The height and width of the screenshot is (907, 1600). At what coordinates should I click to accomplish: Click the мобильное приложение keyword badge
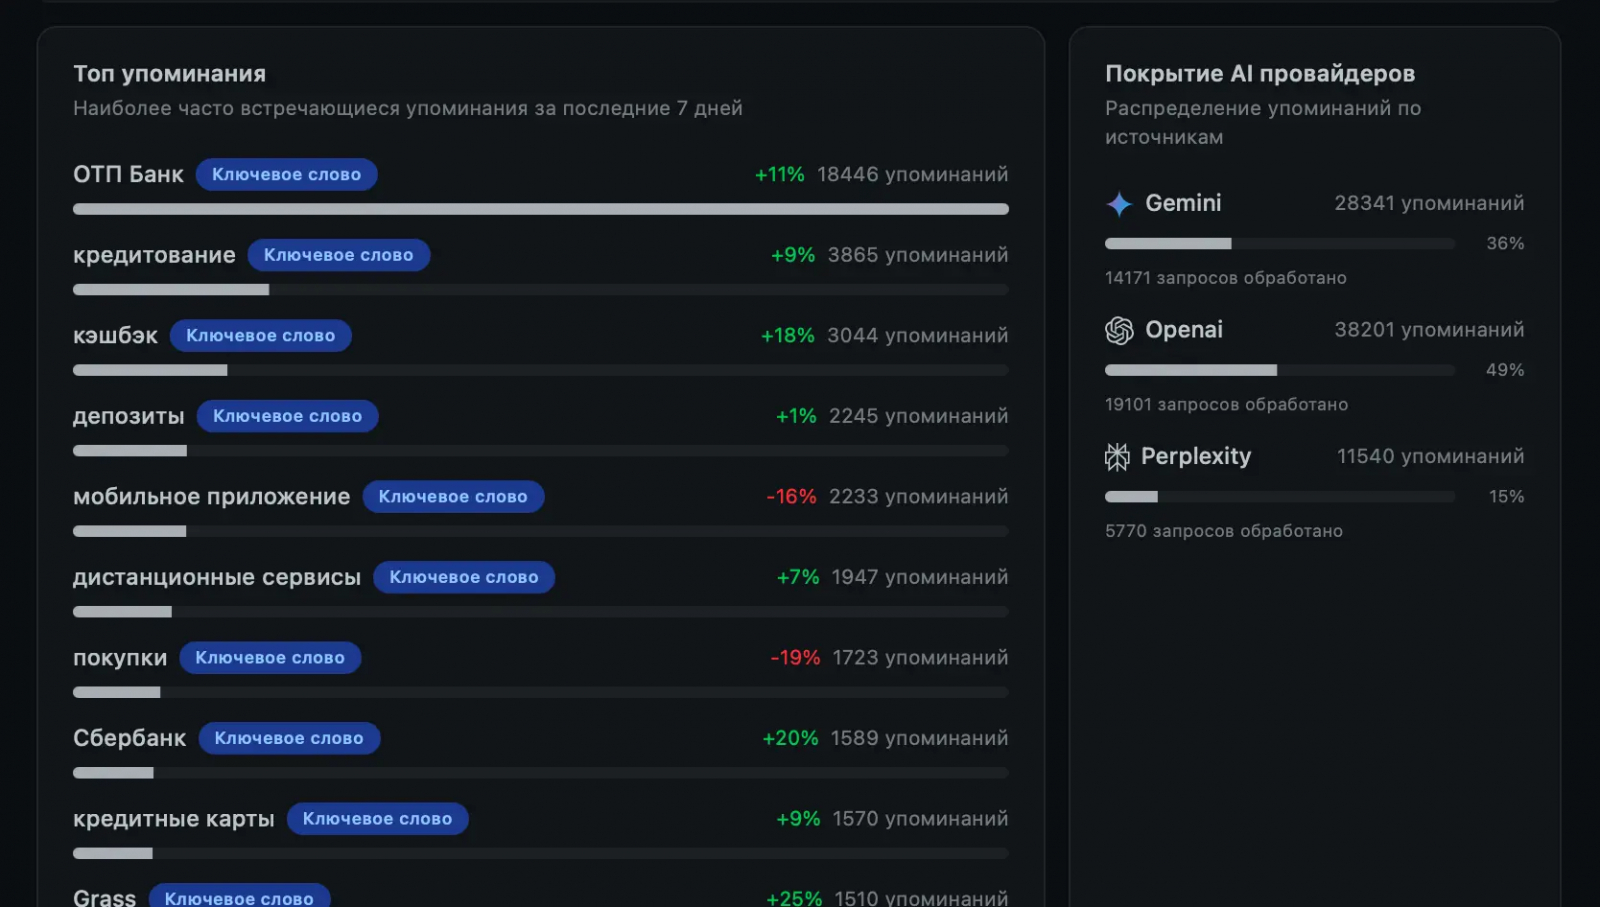[x=453, y=497]
